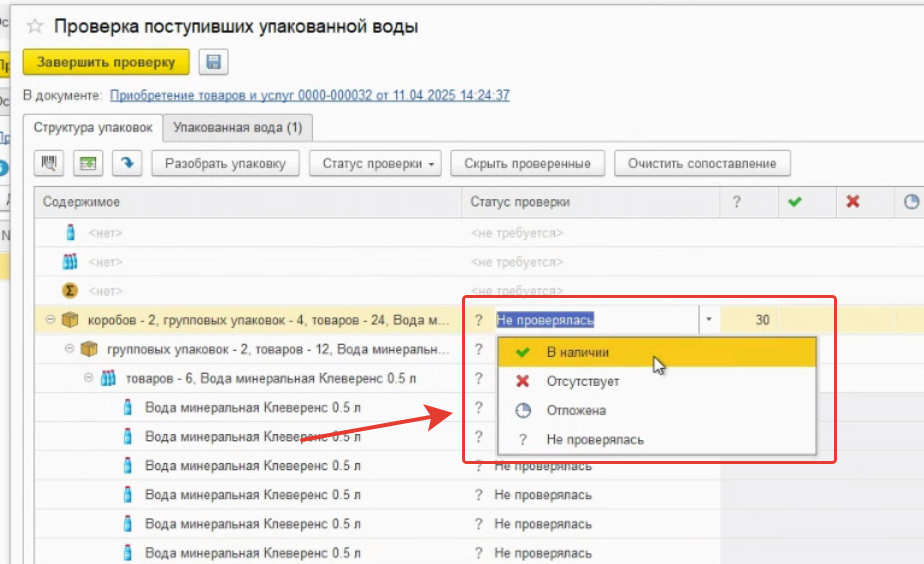Collapse the 'коробов - 2' tree row
This screenshot has width=924, height=564.
point(50,320)
